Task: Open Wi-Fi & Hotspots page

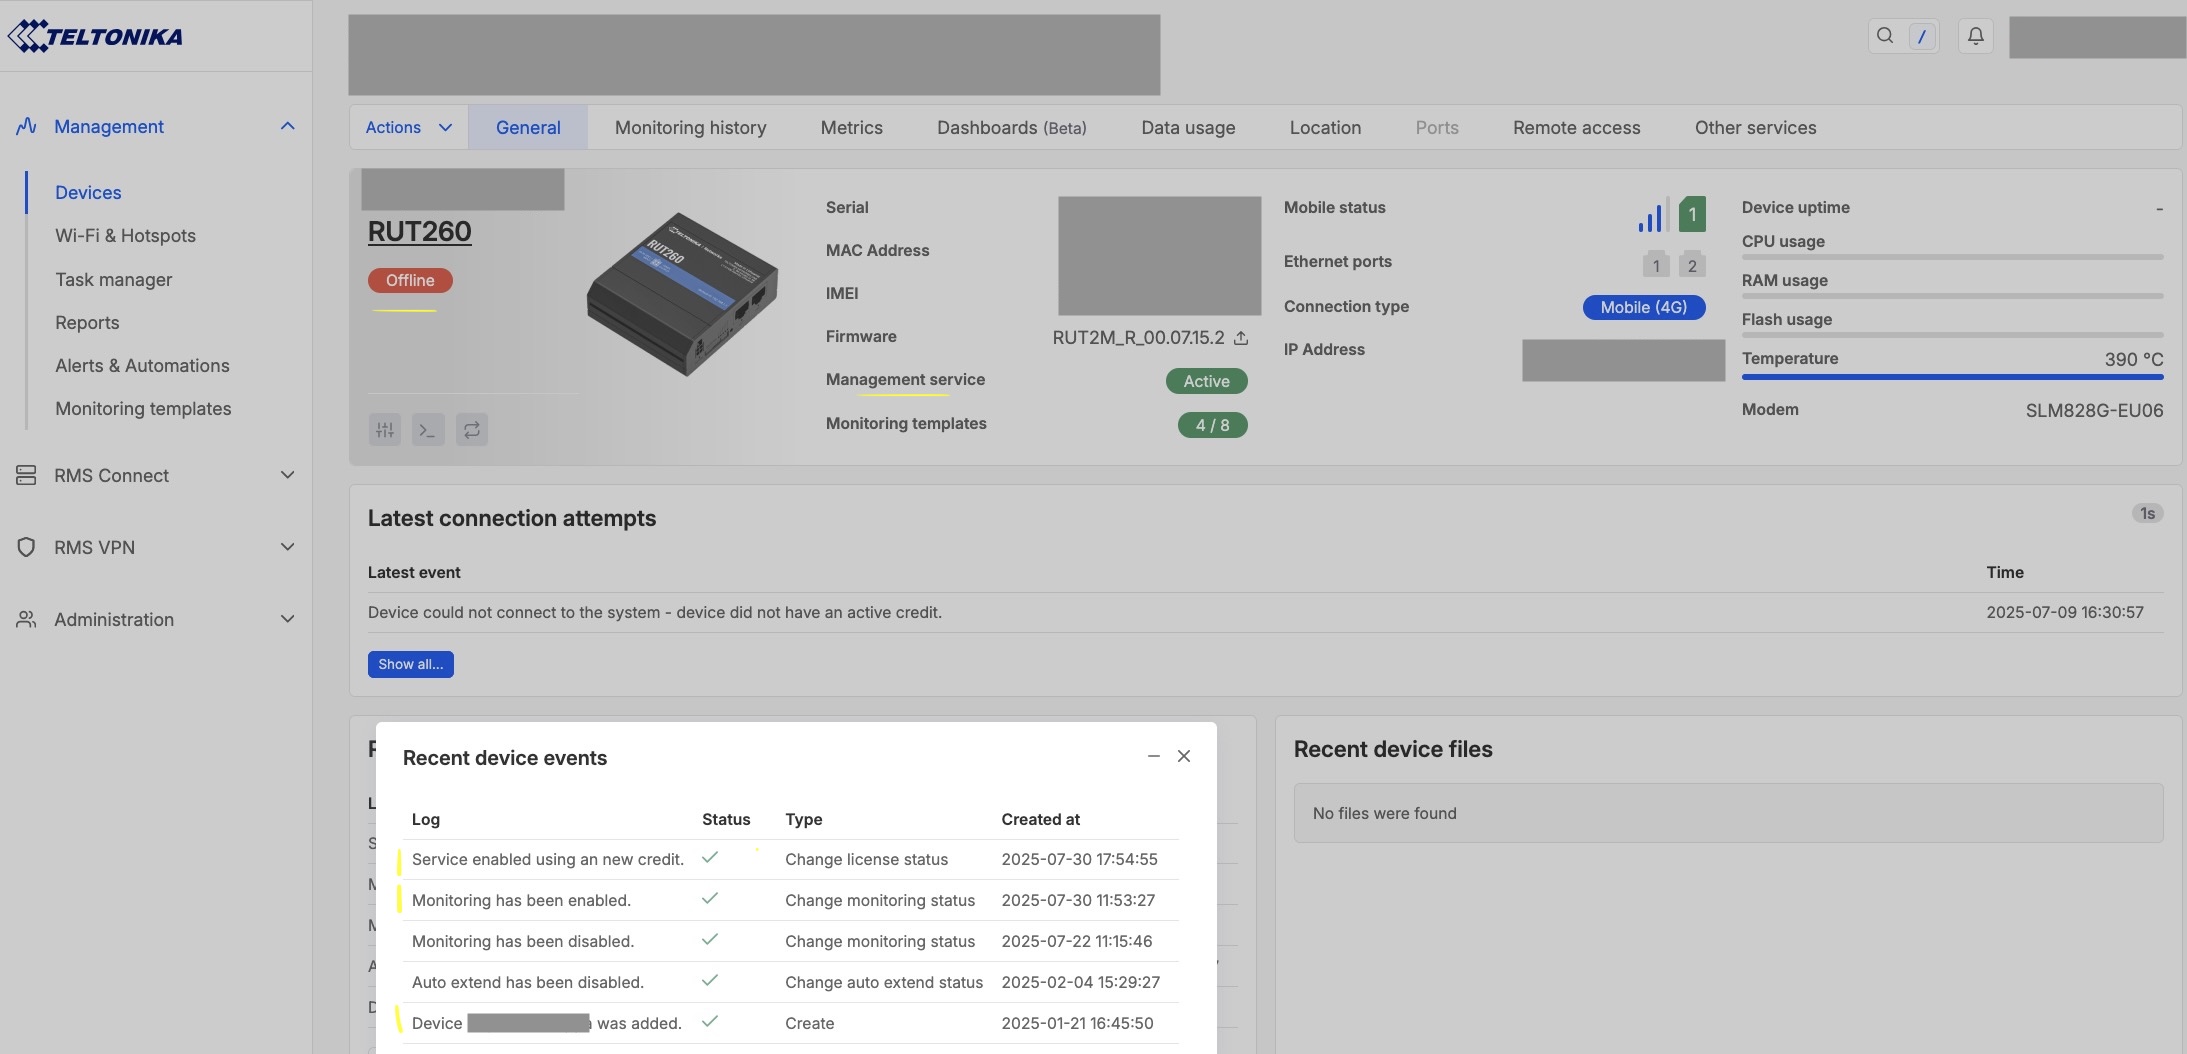Action: (x=126, y=235)
